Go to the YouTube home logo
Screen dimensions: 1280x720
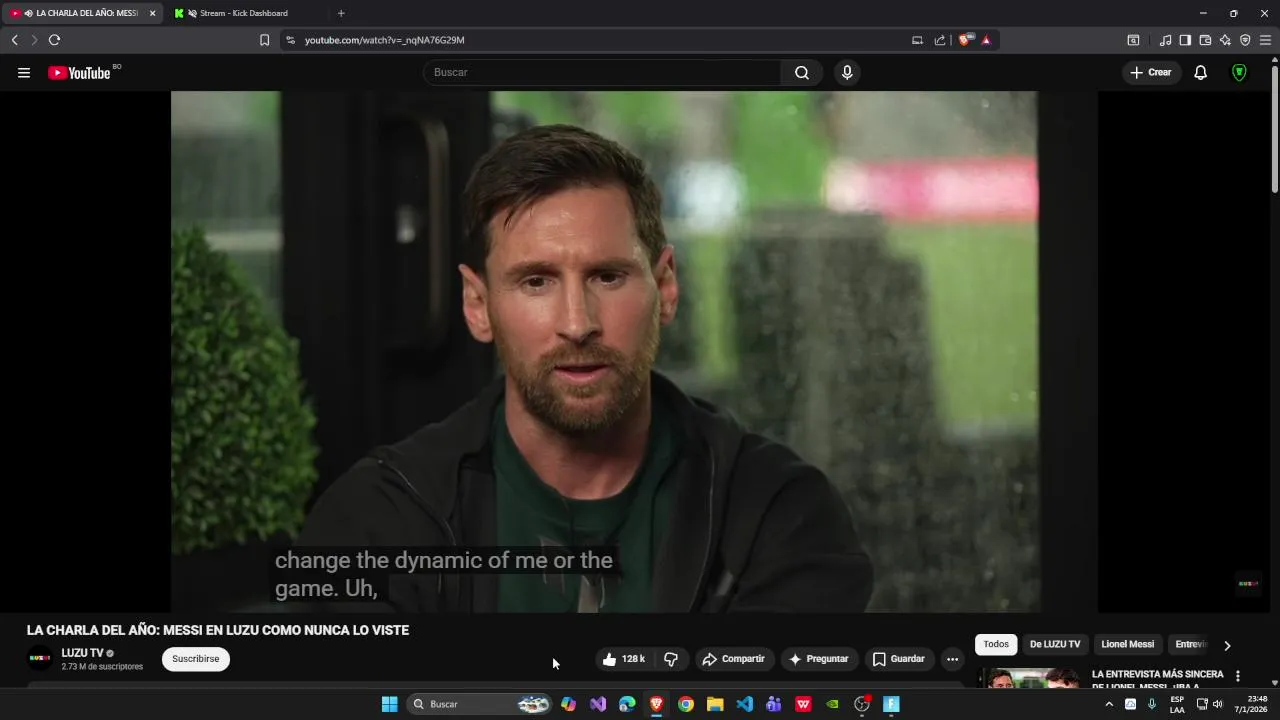(x=79, y=72)
